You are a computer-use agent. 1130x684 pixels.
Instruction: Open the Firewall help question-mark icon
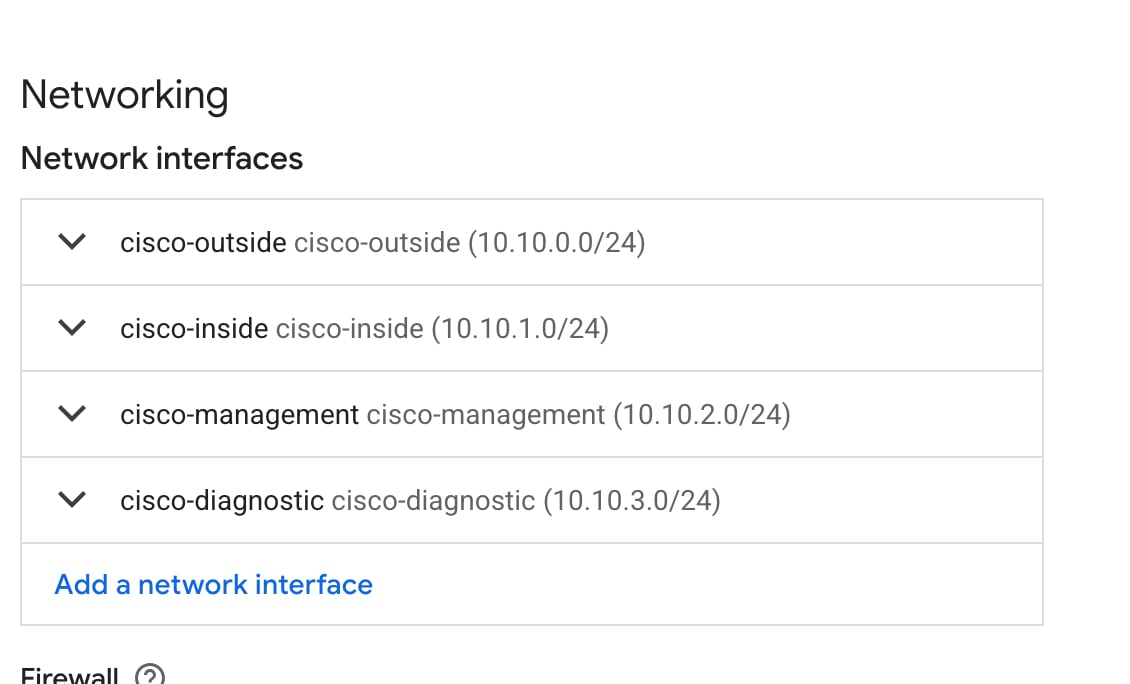pos(149,676)
